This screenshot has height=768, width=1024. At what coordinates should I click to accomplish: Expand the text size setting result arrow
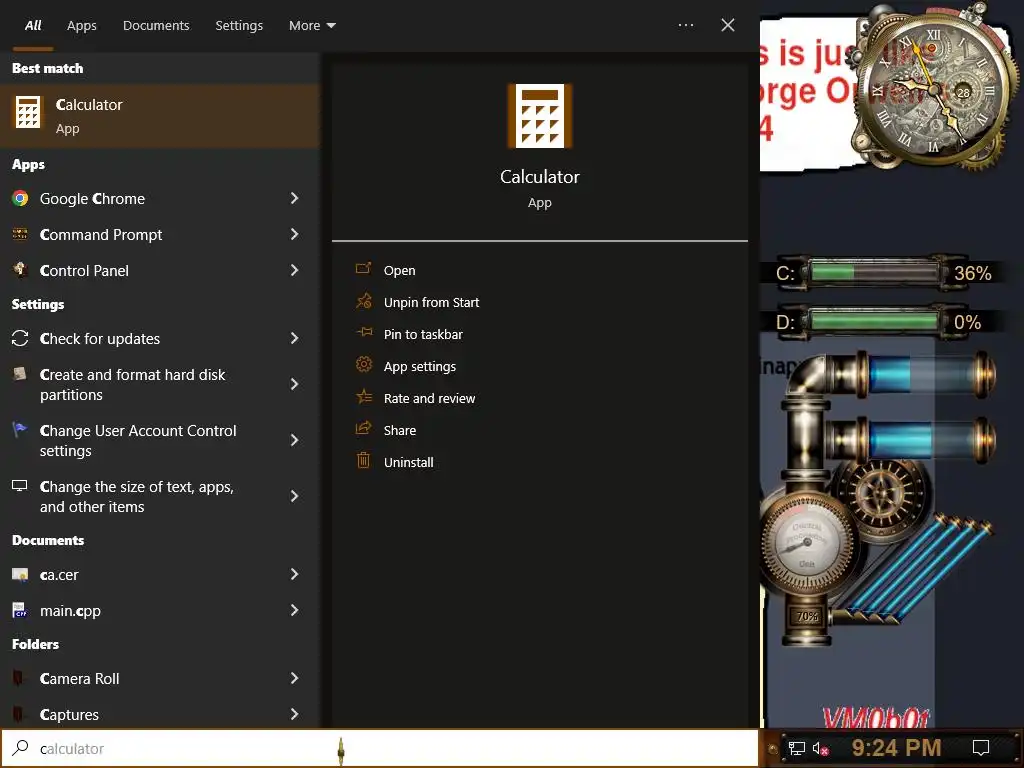pos(295,496)
